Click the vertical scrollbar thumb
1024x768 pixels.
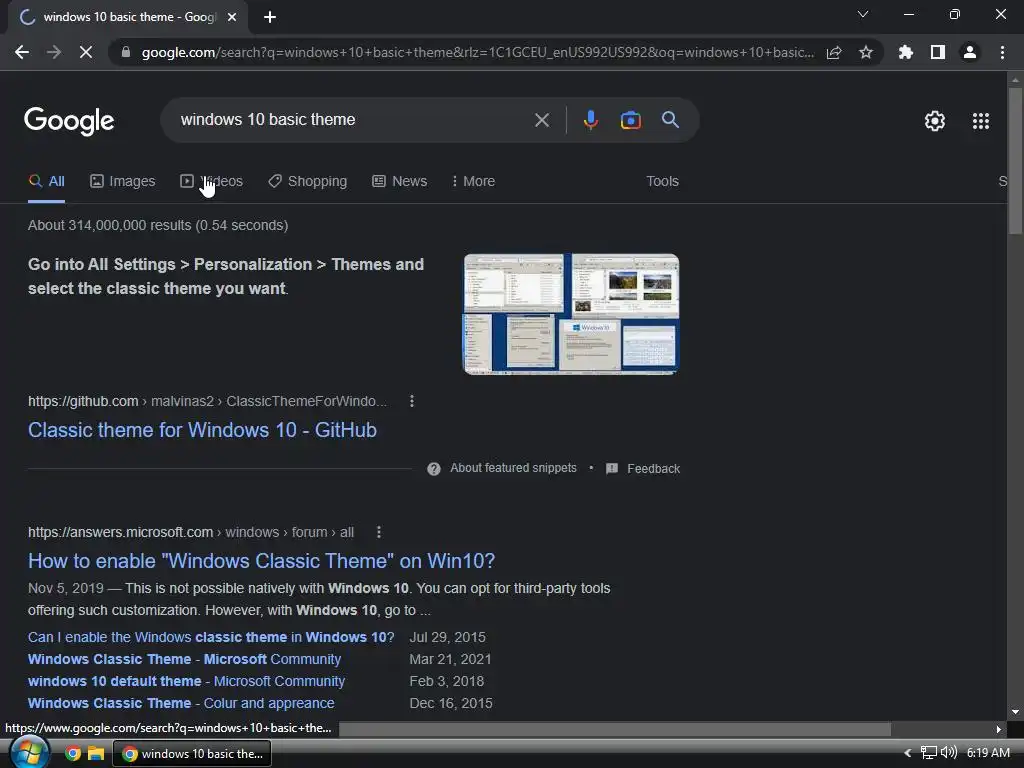[x=1015, y=160]
